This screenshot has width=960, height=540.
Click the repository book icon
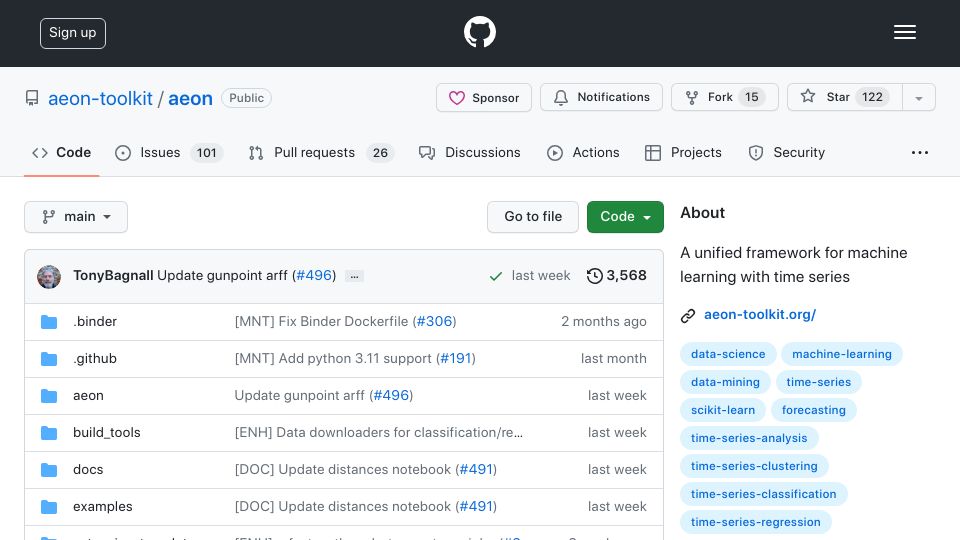32,98
